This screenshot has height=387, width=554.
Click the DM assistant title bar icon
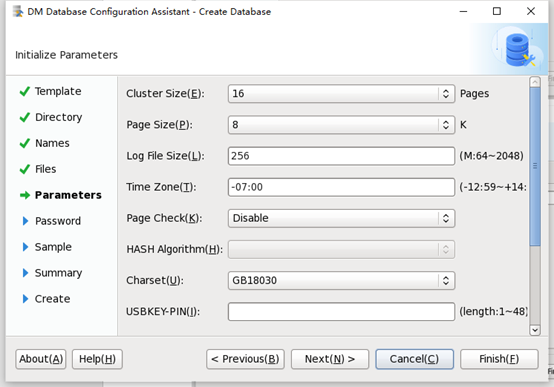(x=18, y=12)
